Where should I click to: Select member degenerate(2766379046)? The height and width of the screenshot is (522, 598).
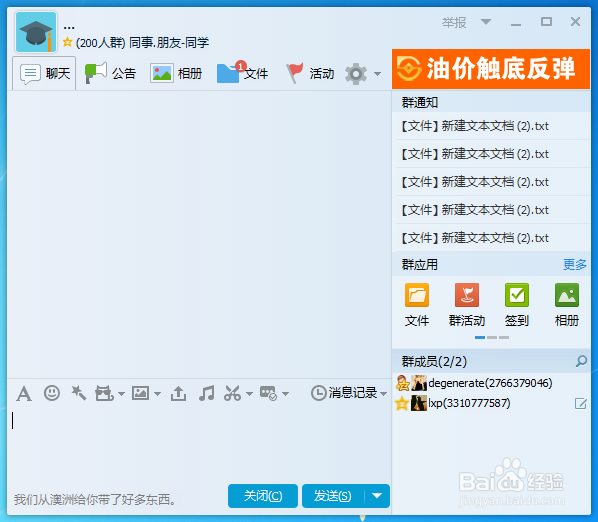pyautogui.click(x=491, y=383)
